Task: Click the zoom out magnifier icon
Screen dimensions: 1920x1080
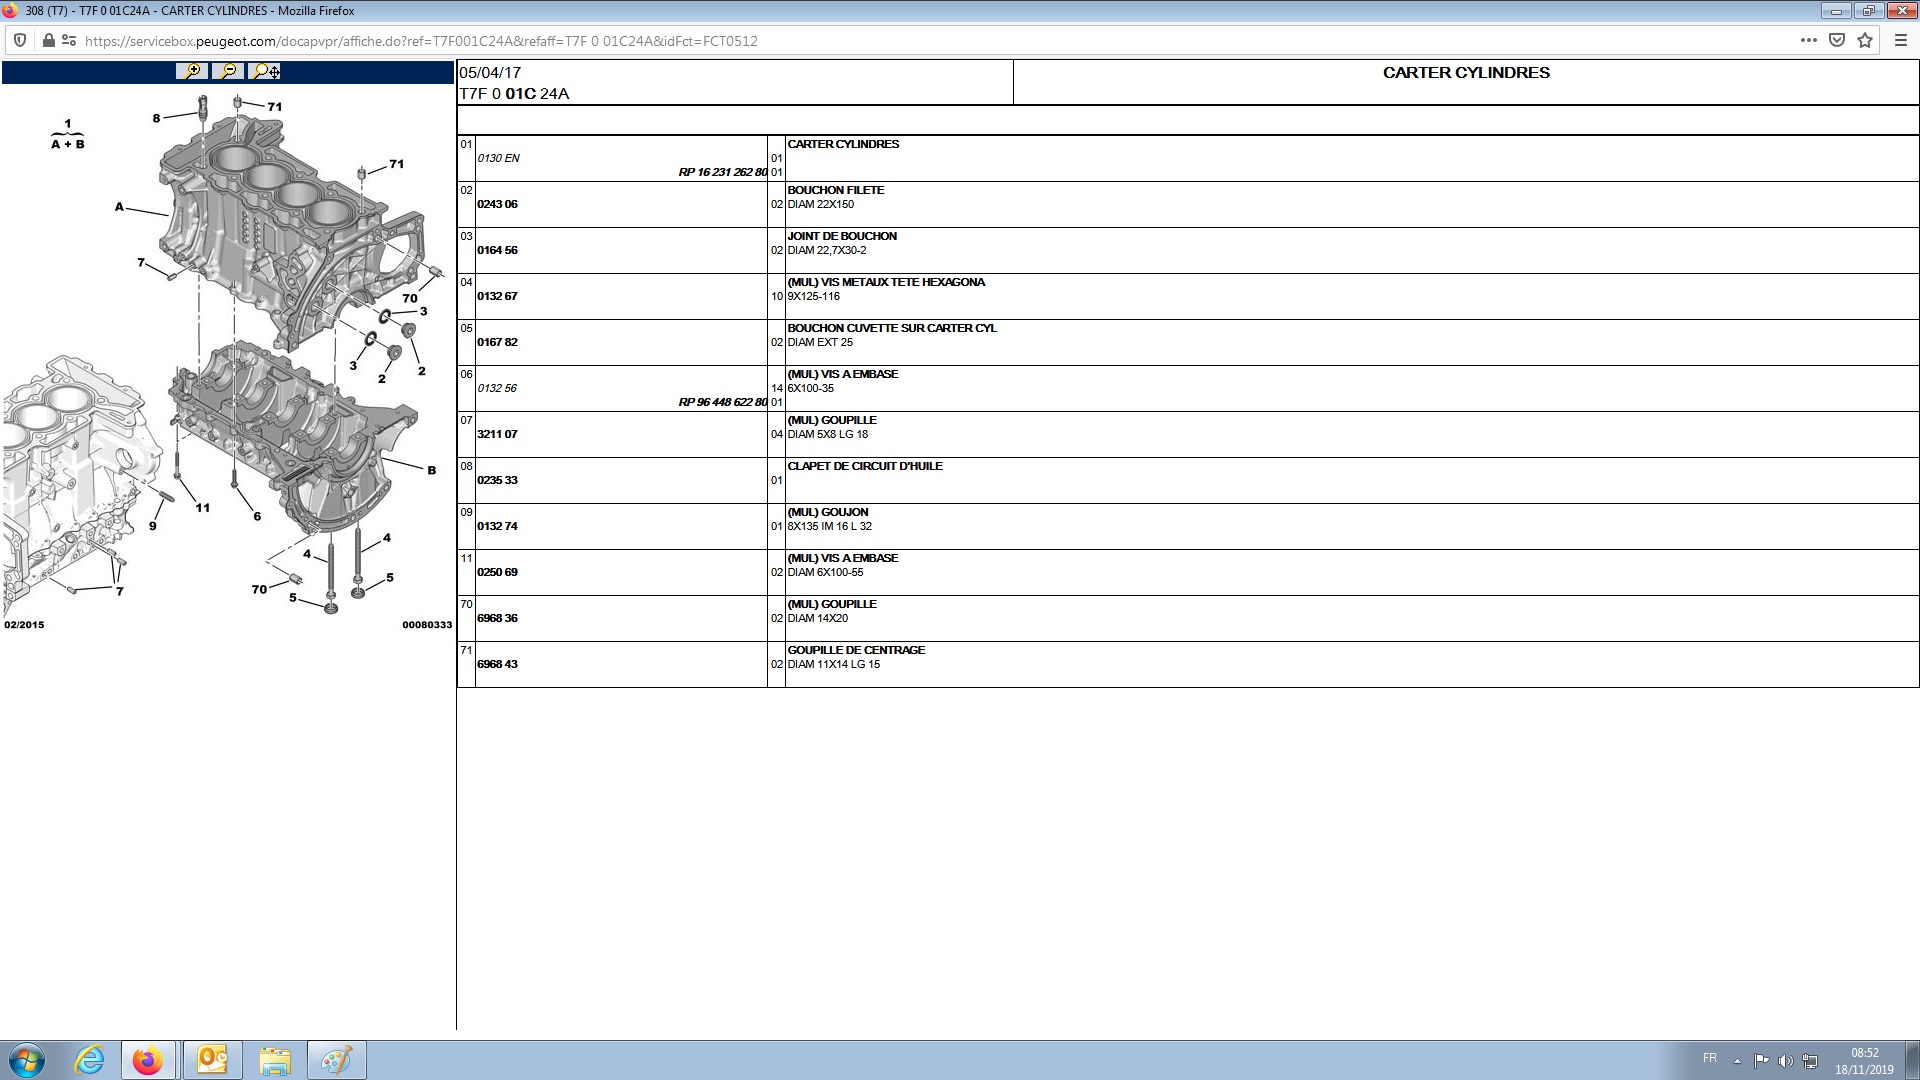Action: [x=228, y=71]
